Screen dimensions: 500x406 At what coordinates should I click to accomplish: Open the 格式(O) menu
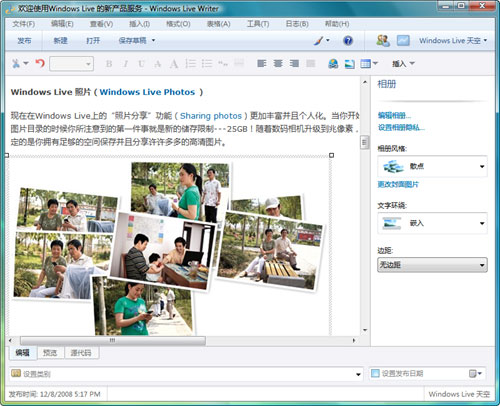click(x=178, y=24)
